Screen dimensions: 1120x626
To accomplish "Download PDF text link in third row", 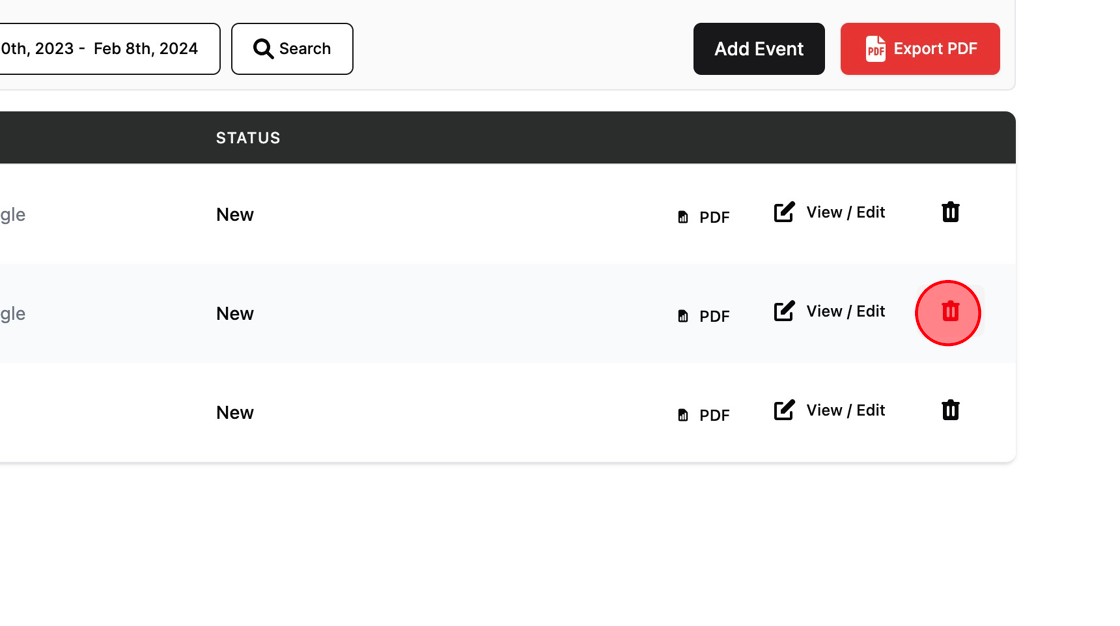I will [714, 415].
